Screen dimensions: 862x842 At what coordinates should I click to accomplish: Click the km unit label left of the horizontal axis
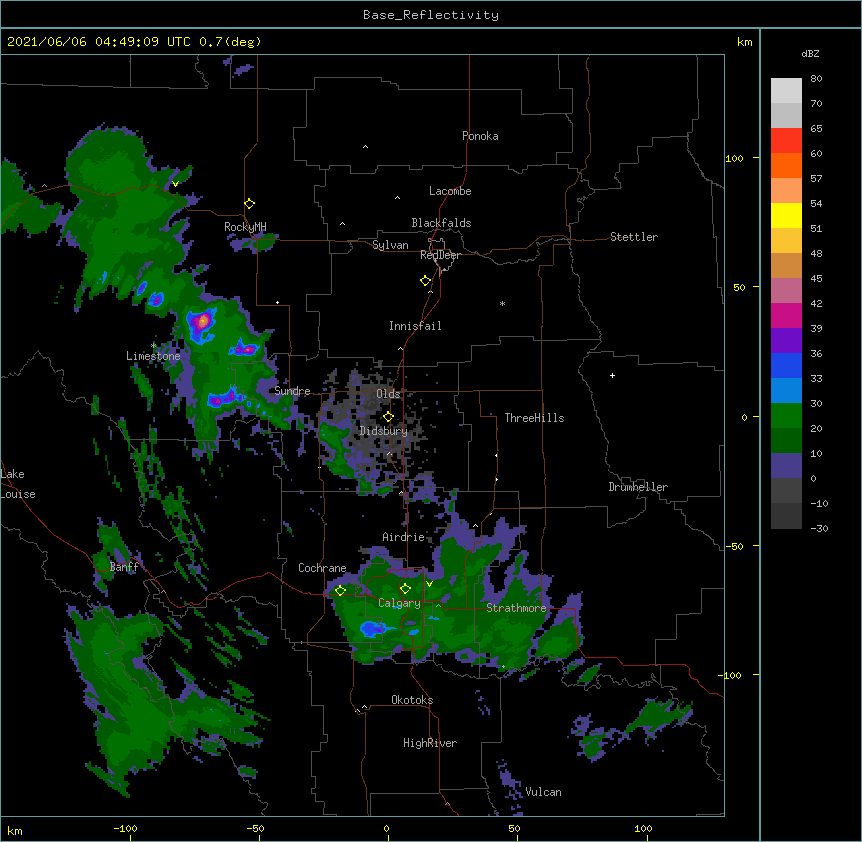15,830
